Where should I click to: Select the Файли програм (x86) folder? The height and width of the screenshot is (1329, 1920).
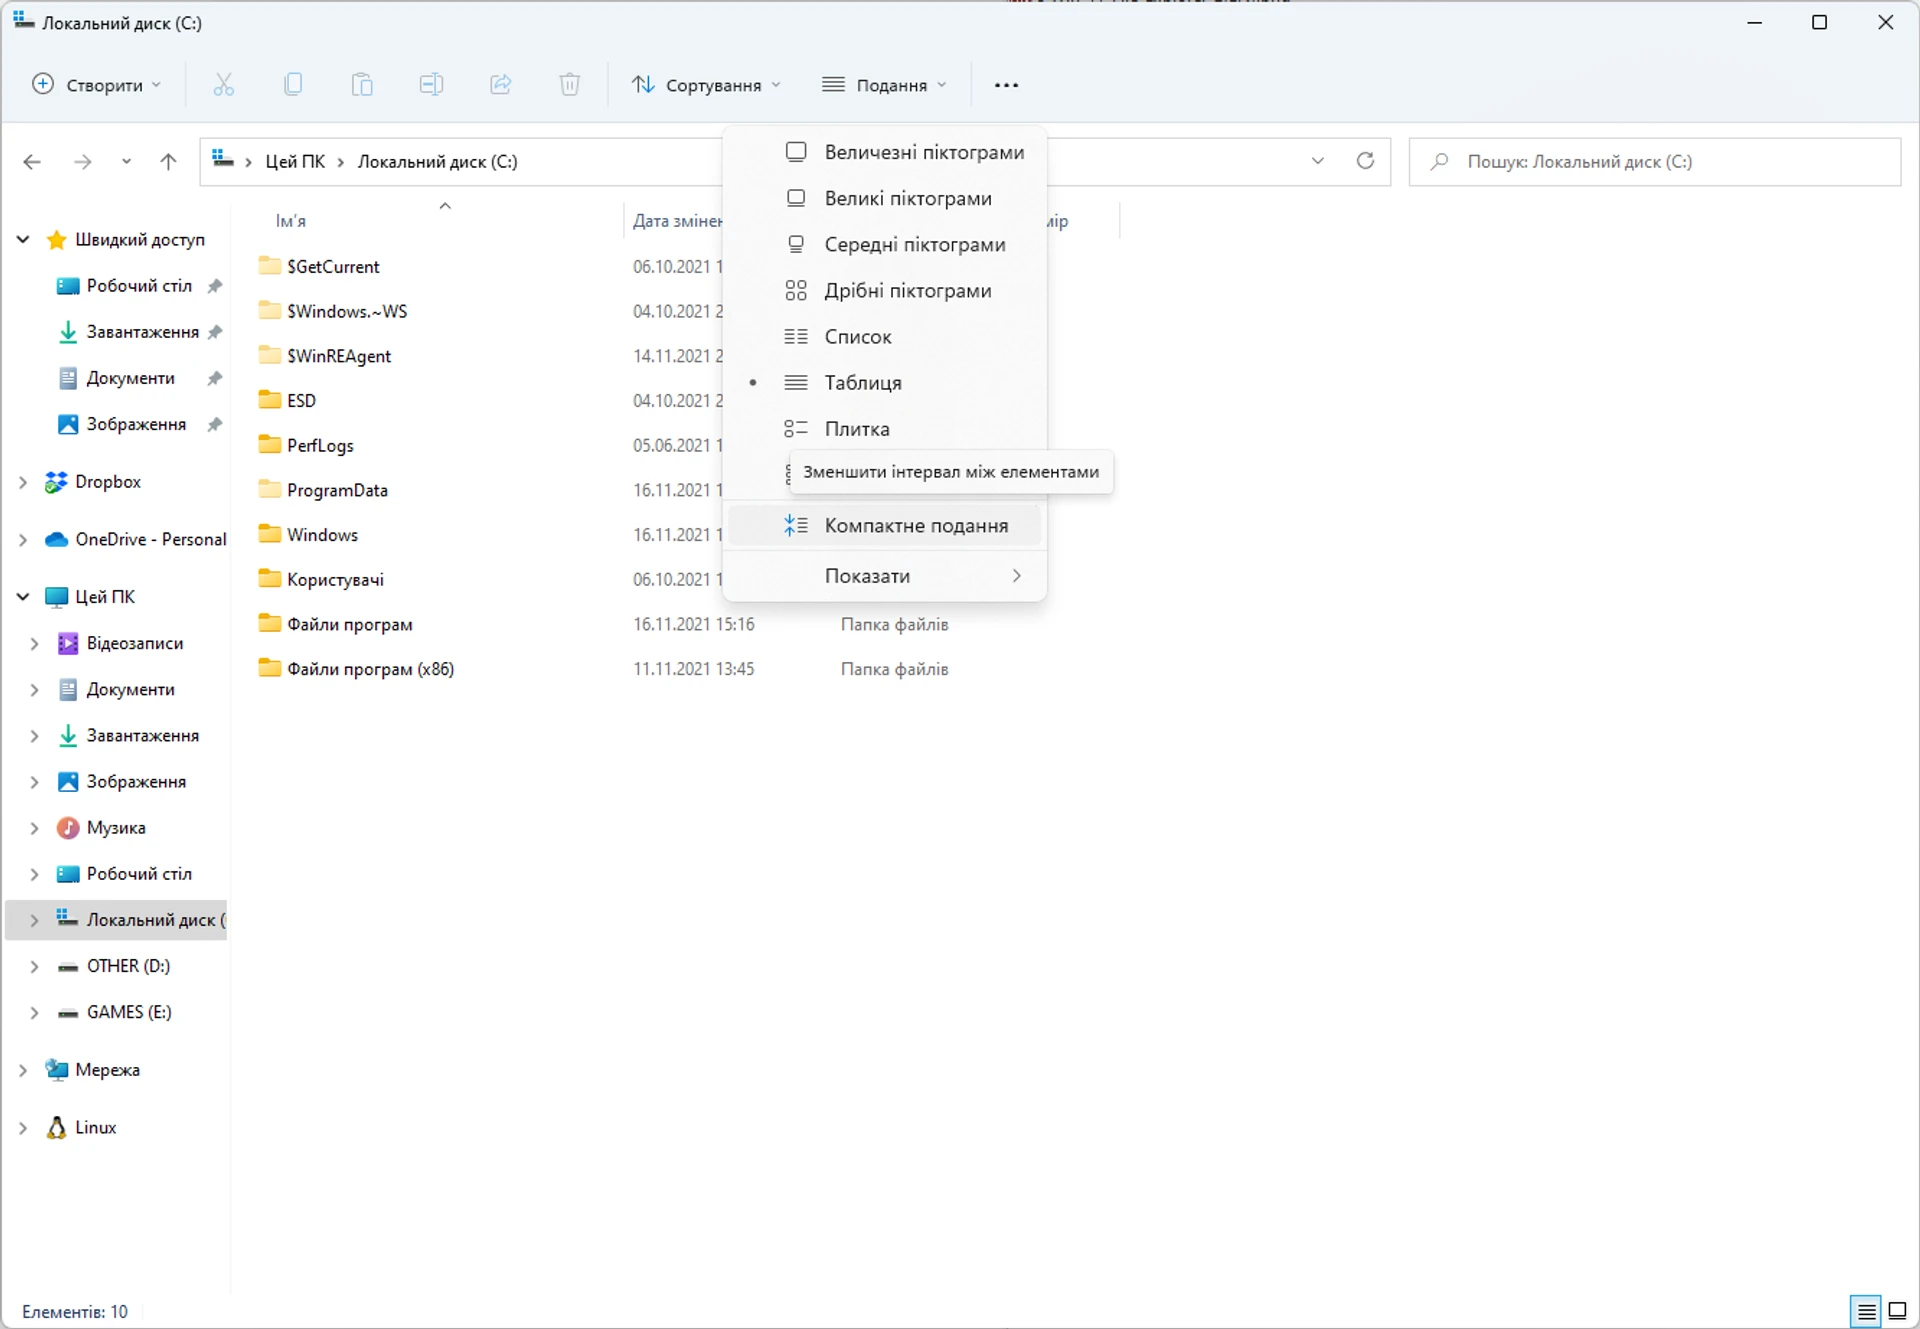(x=370, y=669)
